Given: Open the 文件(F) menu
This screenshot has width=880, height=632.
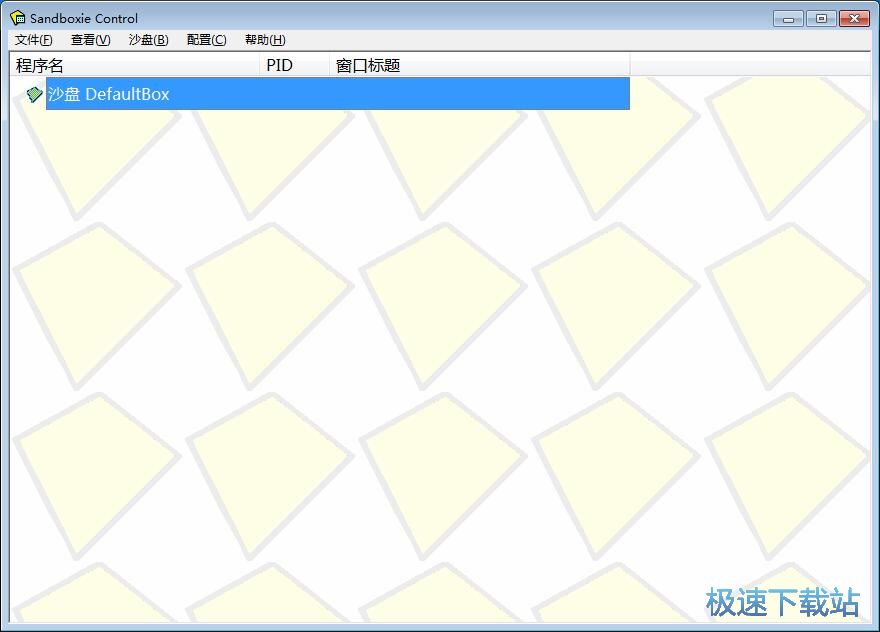Looking at the screenshot, I should tap(33, 40).
